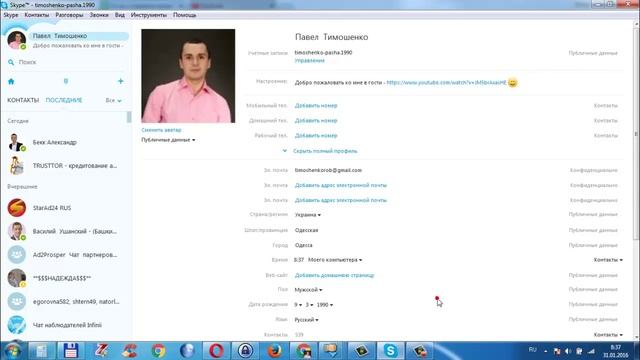Screen dimensions: 640x360
Task: Click Добавить номер for Мобильный тел.
Action: [316, 106]
